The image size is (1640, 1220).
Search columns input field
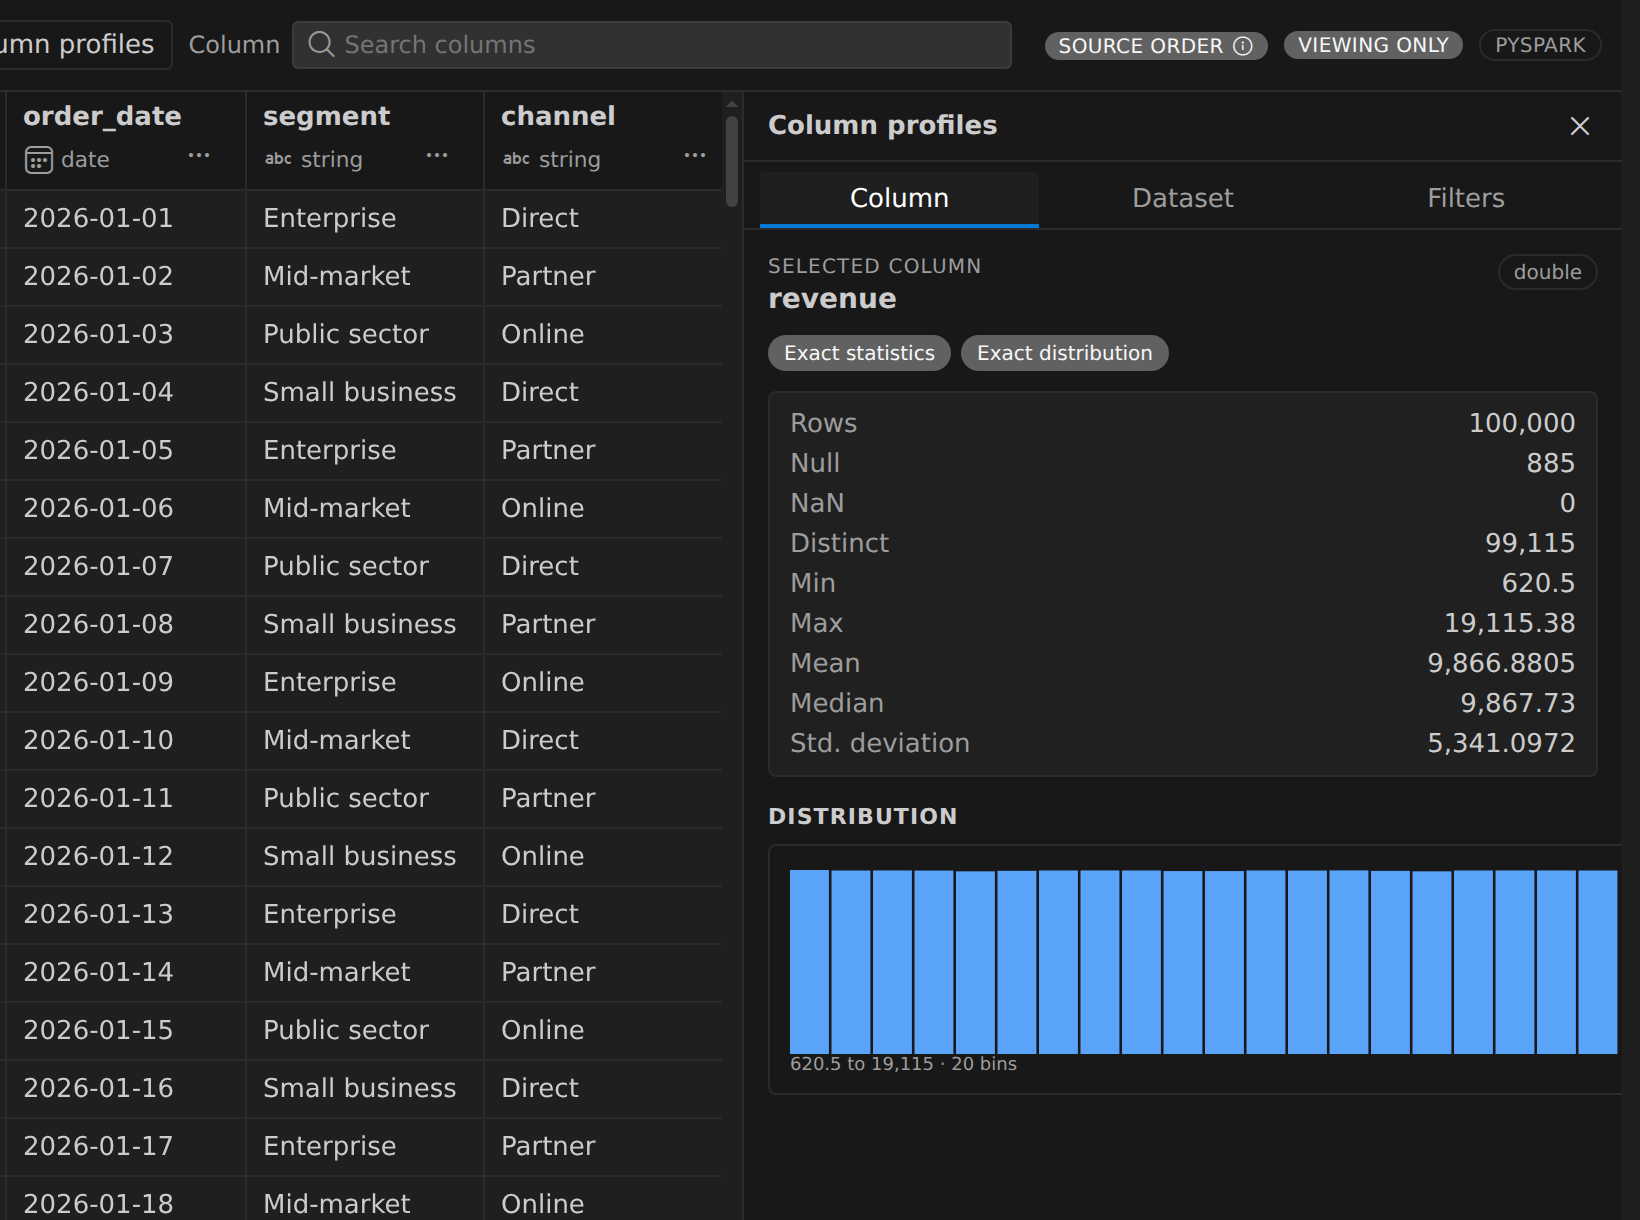pos(652,45)
